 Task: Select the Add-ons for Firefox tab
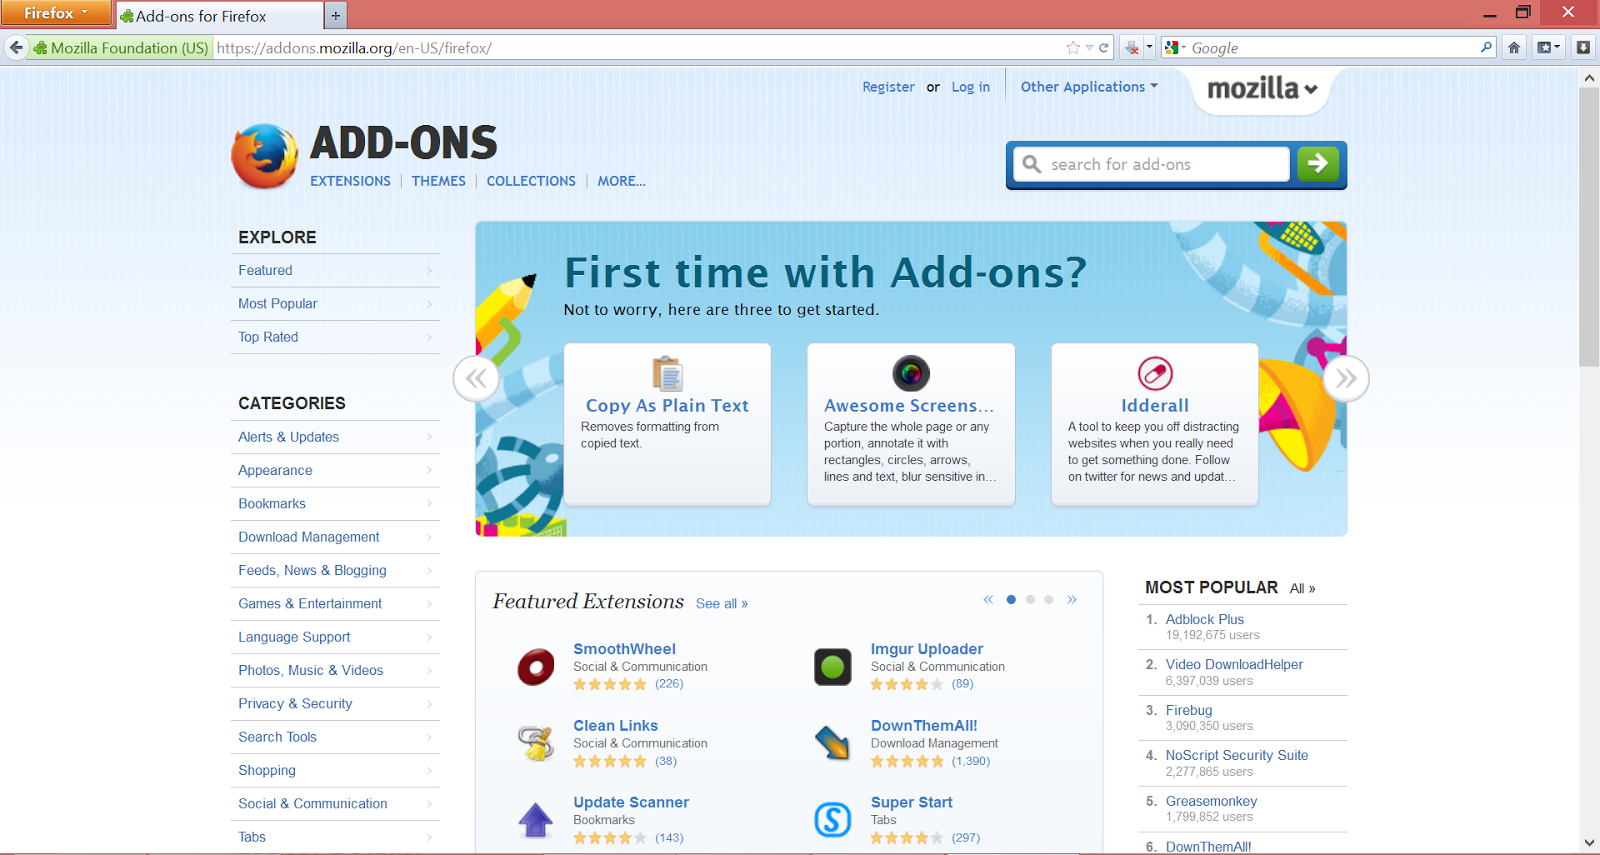click(x=220, y=16)
